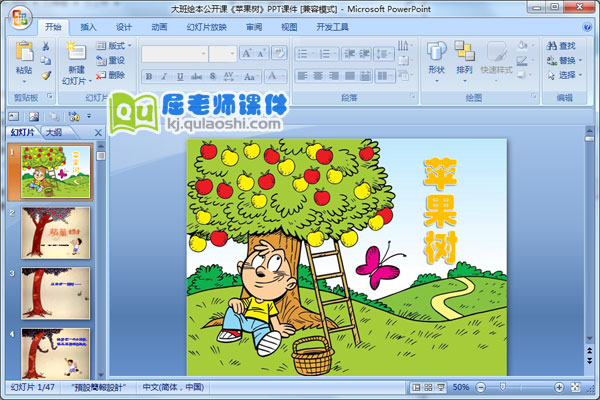The width and height of the screenshot is (600, 400).
Task: Switch to 大纲 (Outline) pane tab
Action: (54, 132)
